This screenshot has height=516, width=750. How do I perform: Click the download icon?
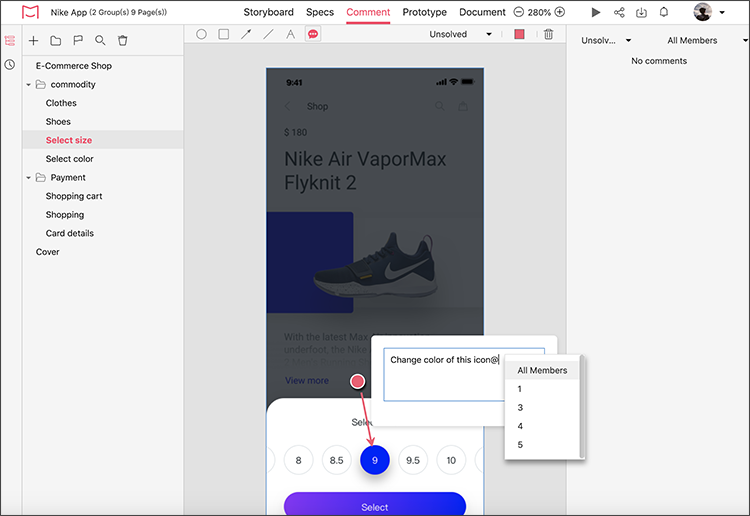[x=641, y=12]
